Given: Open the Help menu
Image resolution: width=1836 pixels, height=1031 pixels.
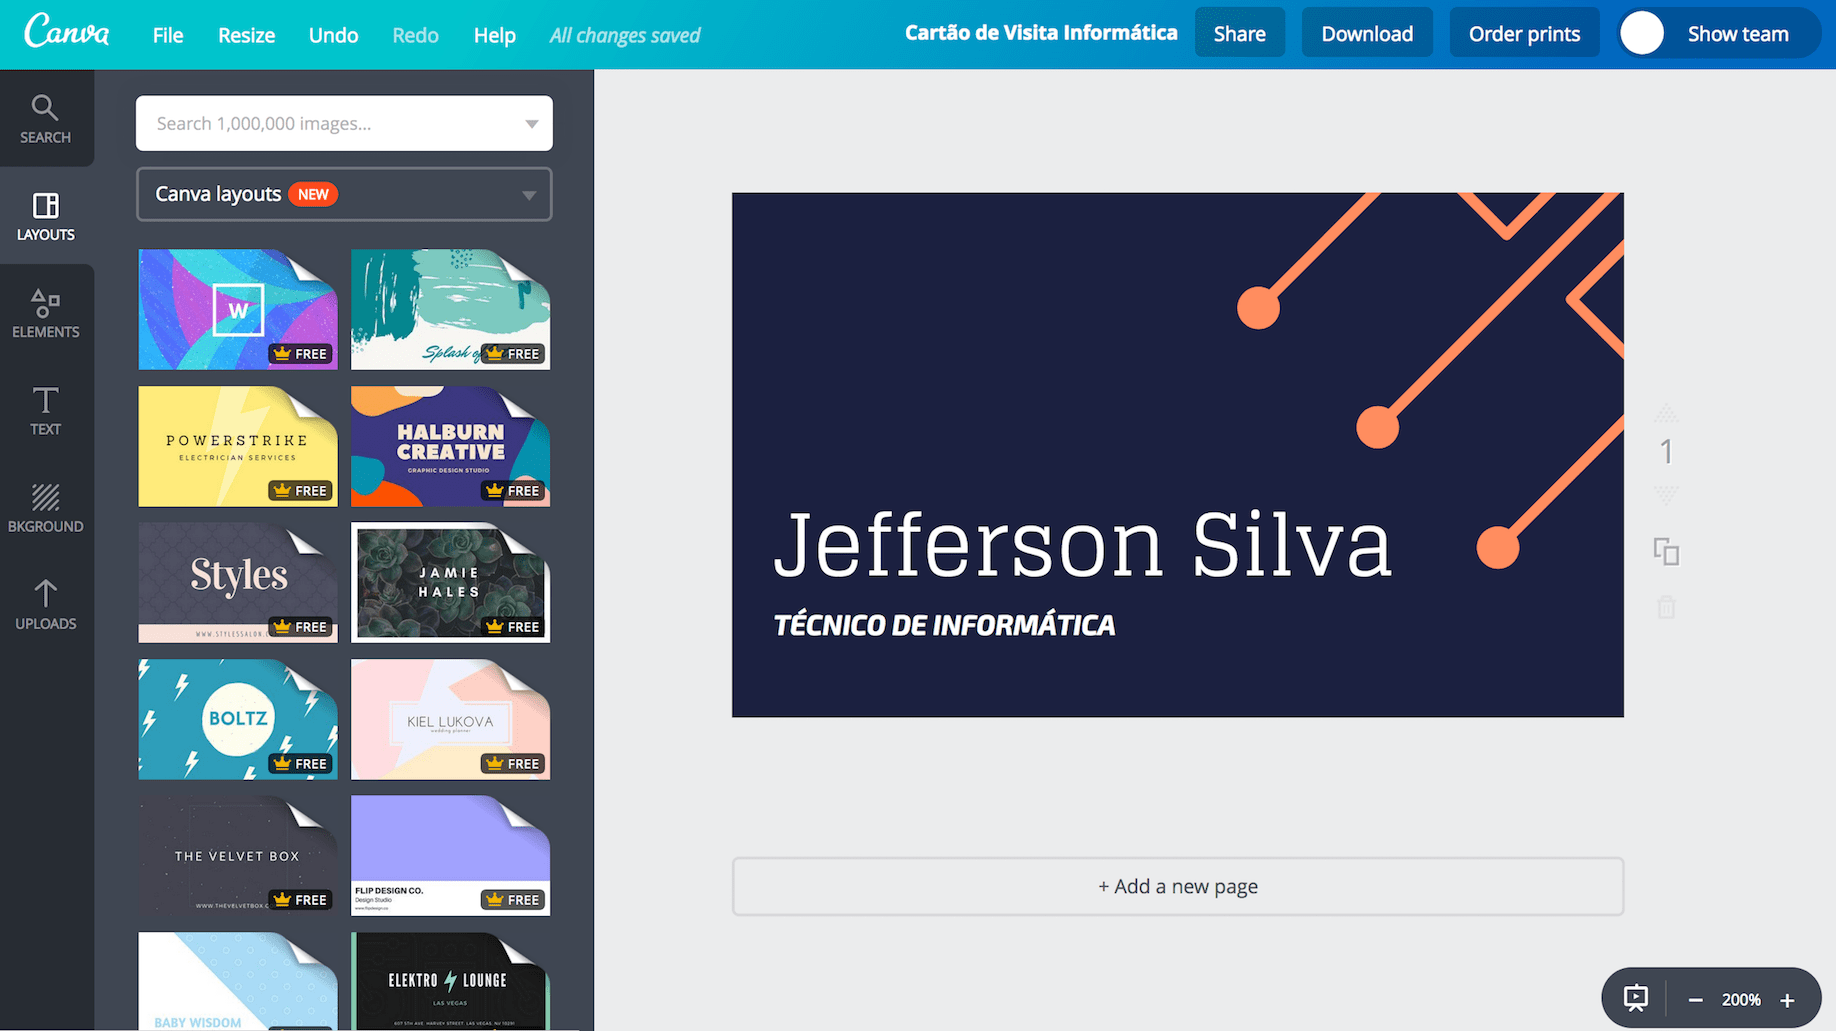Looking at the screenshot, I should click(x=494, y=35).
